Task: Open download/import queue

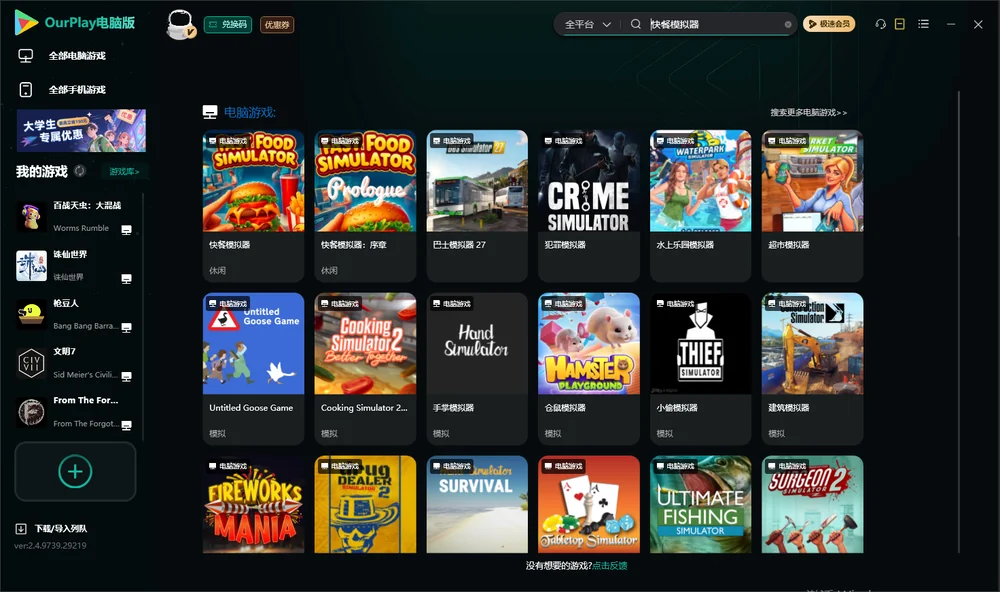Action: click(x=52, y=528)
